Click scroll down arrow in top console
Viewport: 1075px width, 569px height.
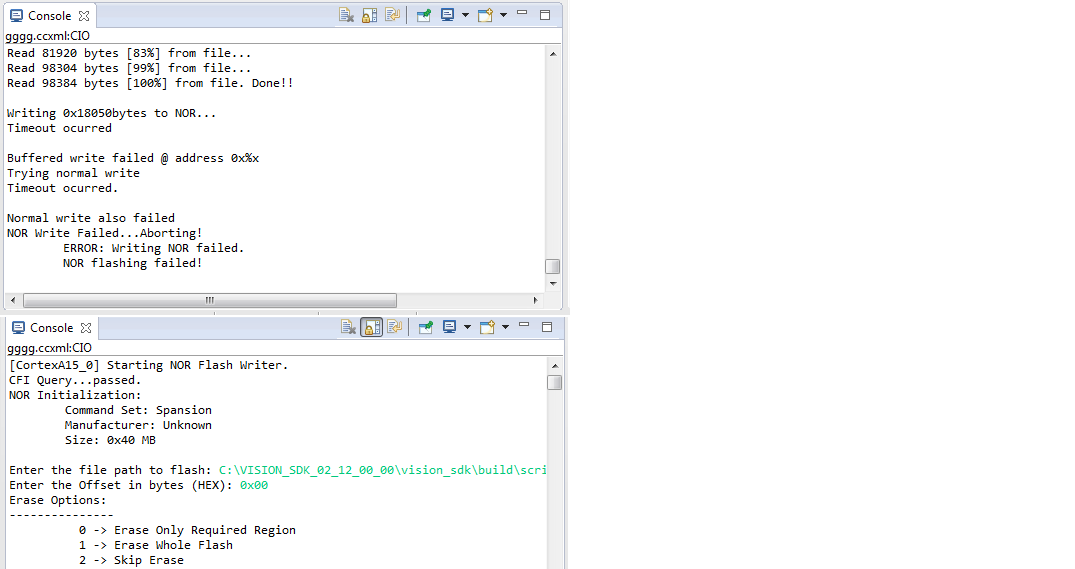tap(553, 284)
